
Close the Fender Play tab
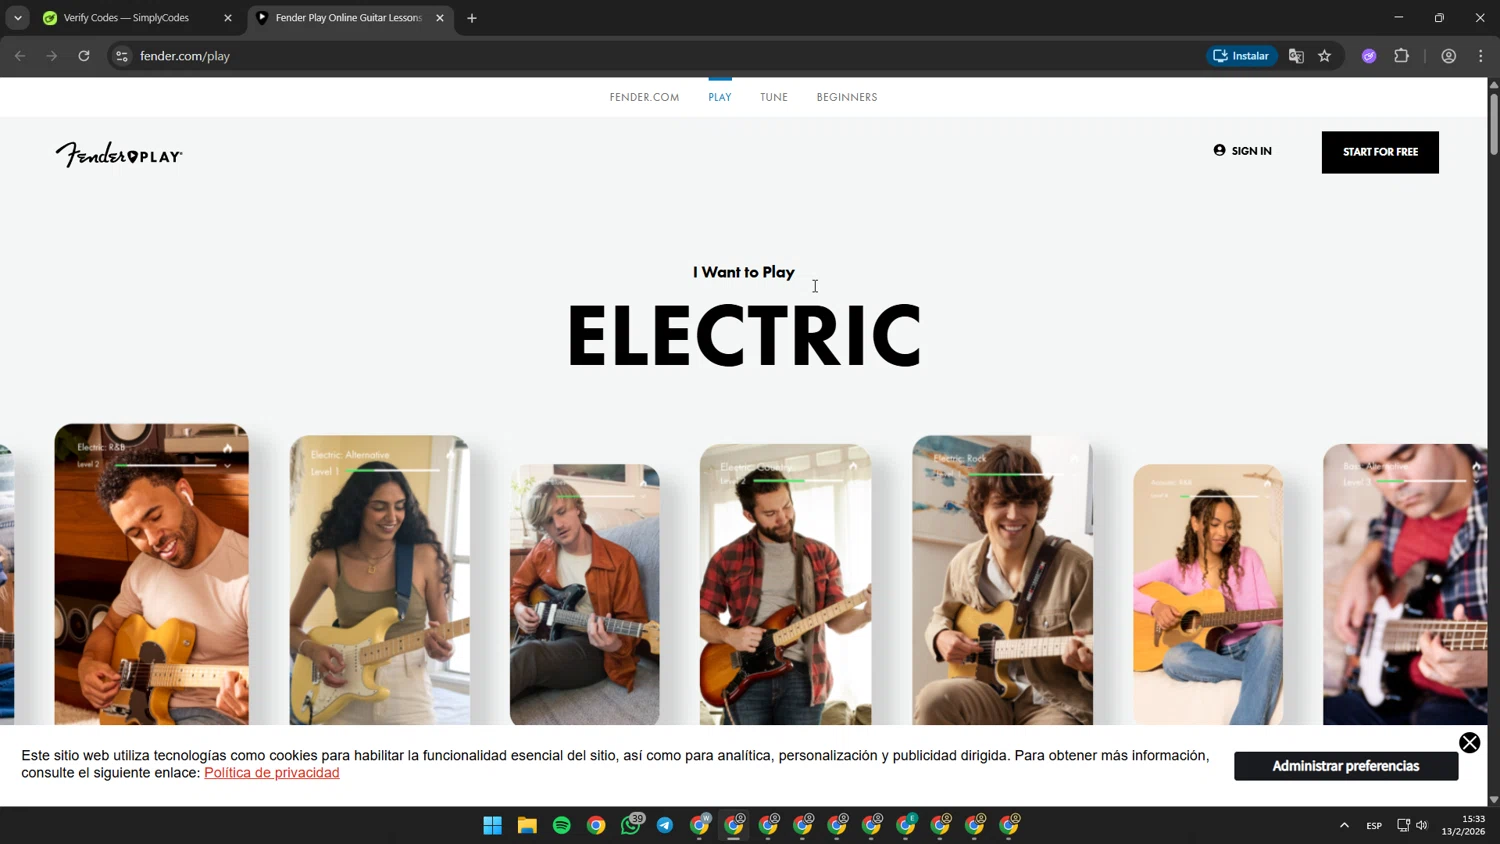[x=440, y=18]
